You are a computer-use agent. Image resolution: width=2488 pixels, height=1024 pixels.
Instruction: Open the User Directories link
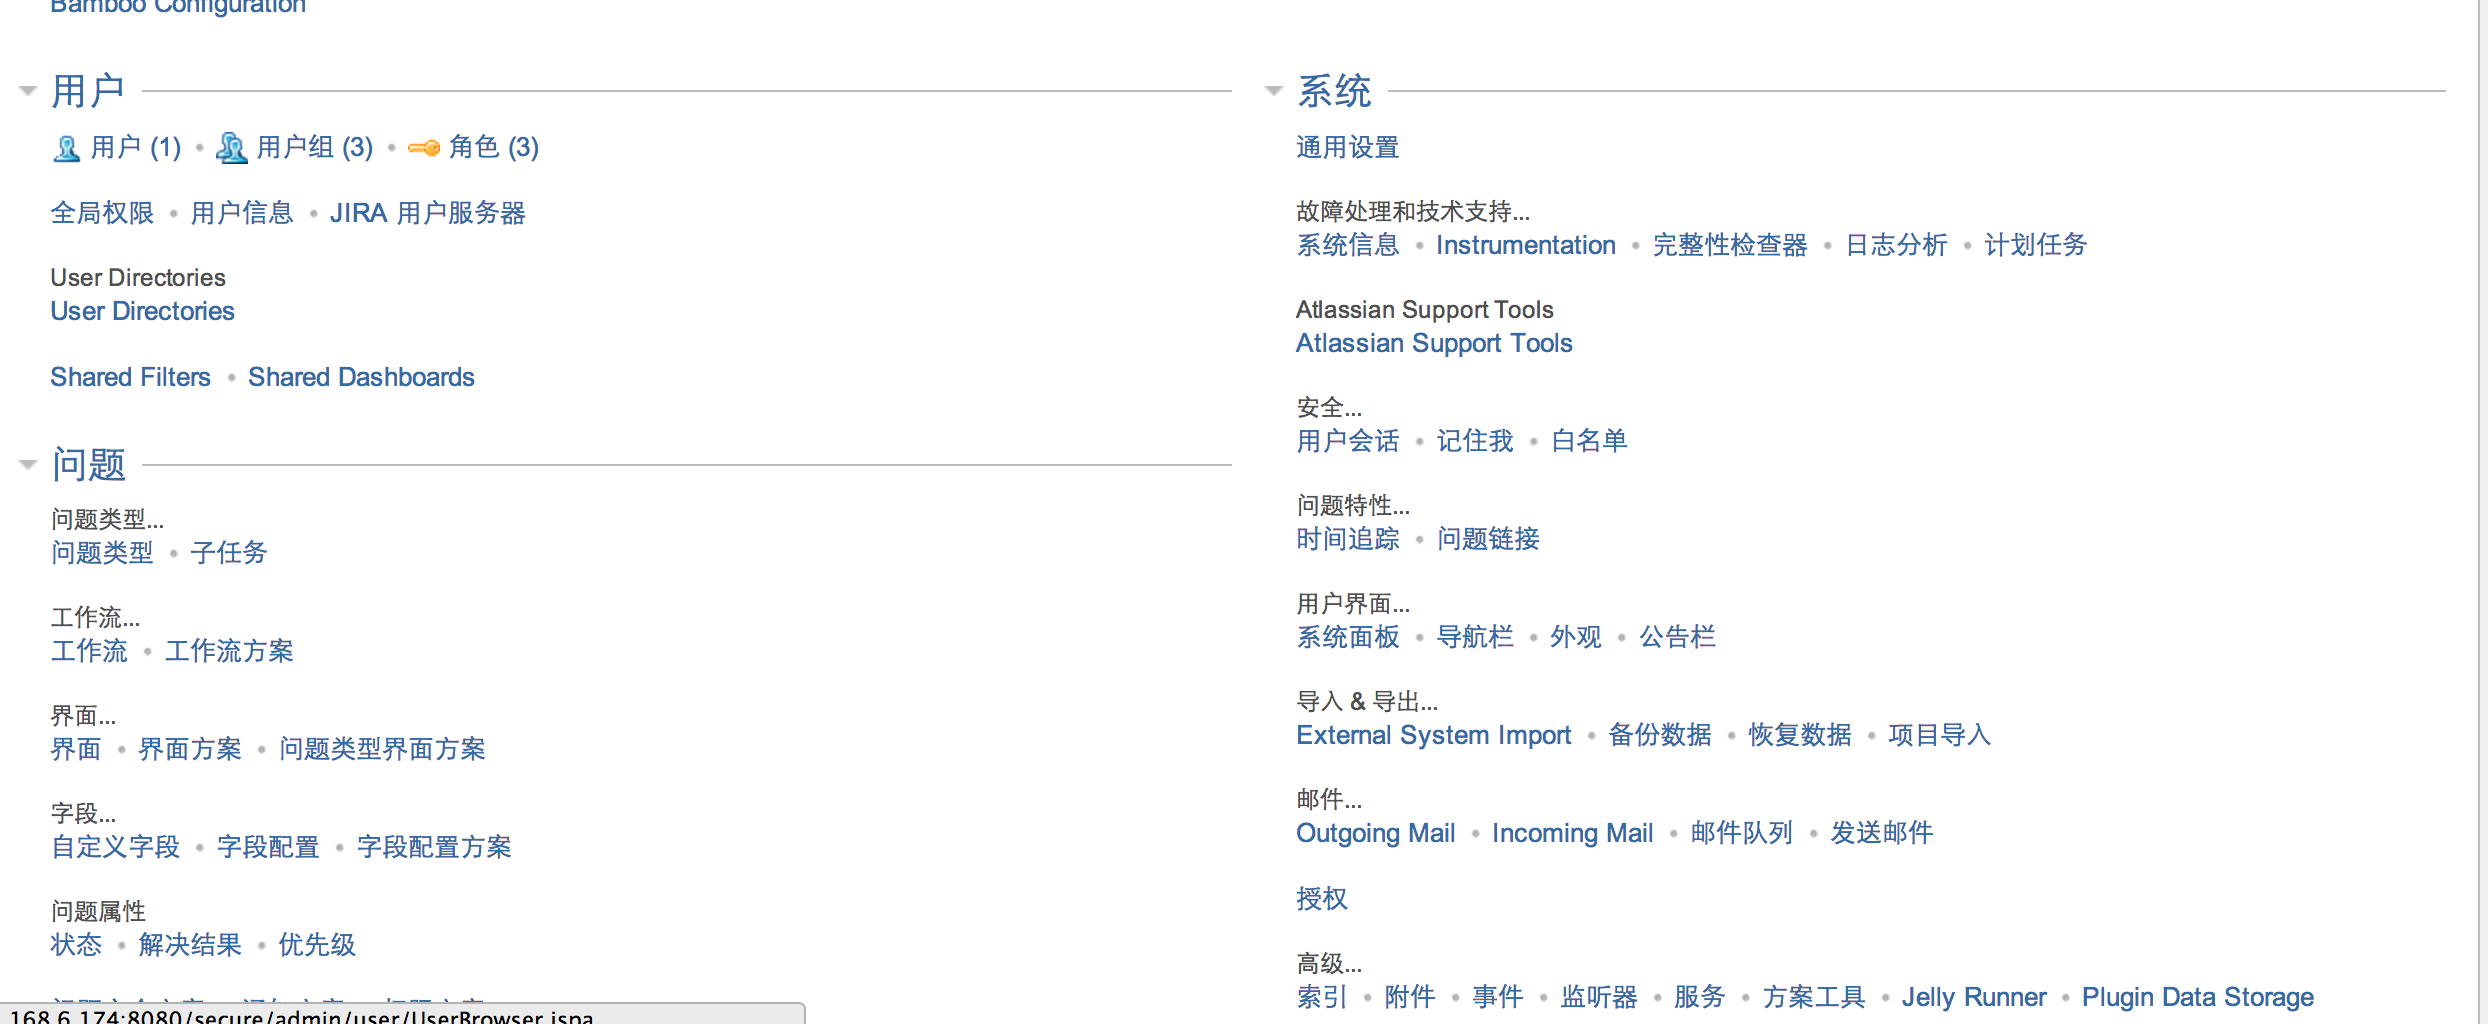click(142, 311)
